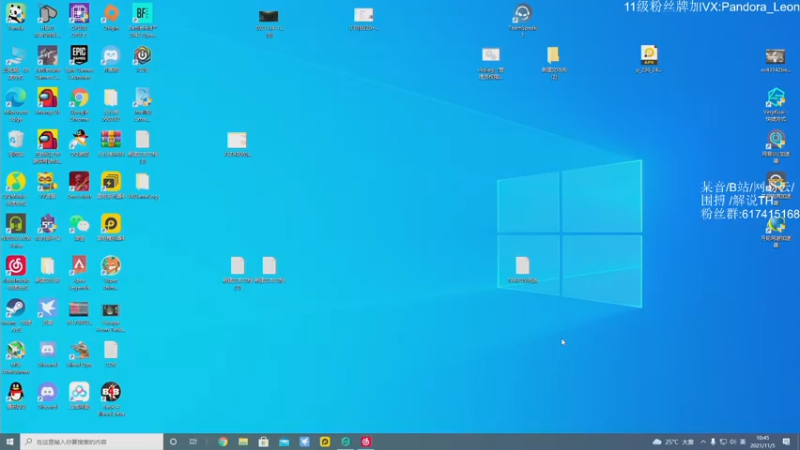Launch NetEase Cloud Music desktop shortcut
800x450 pixels.
coord(16,266)
